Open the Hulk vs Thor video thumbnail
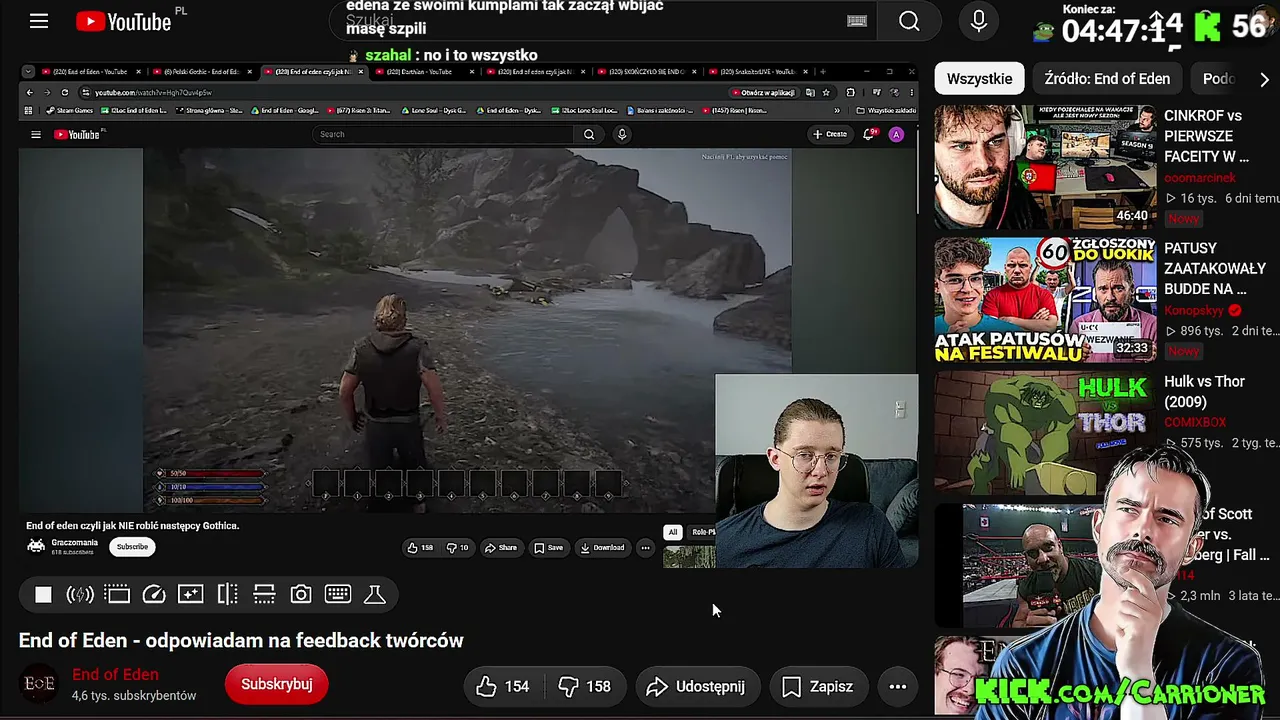Screen dimensions: 1280x720 (1045, 433)
